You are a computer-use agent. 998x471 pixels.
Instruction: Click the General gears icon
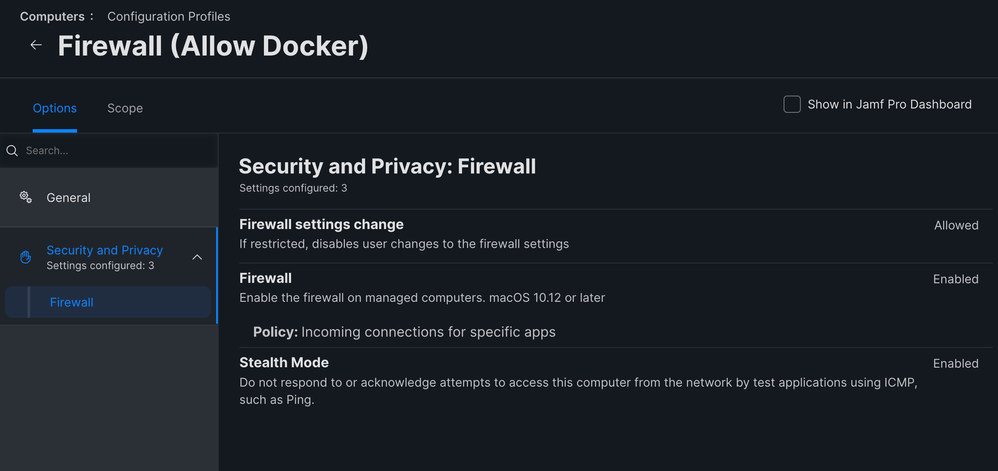pyautogui.click(x=25, y=197)
